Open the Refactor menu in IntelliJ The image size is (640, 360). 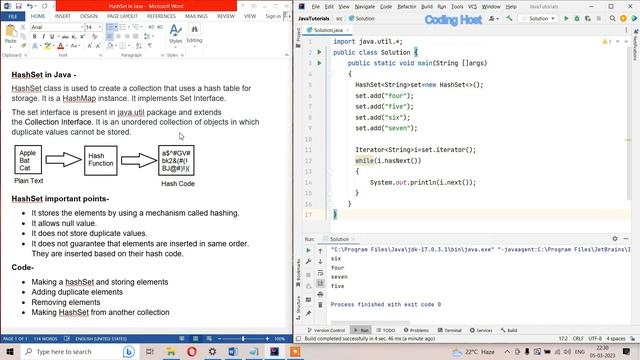(407, 7)
